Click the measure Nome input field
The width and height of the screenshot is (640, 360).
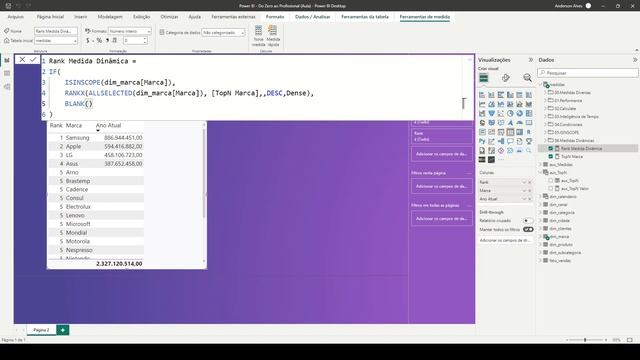tap(56, 31)
